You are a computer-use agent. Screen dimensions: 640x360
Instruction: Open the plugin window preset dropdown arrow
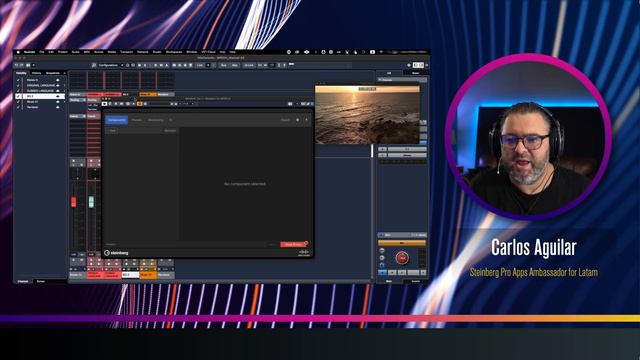[x=193, y=104]
